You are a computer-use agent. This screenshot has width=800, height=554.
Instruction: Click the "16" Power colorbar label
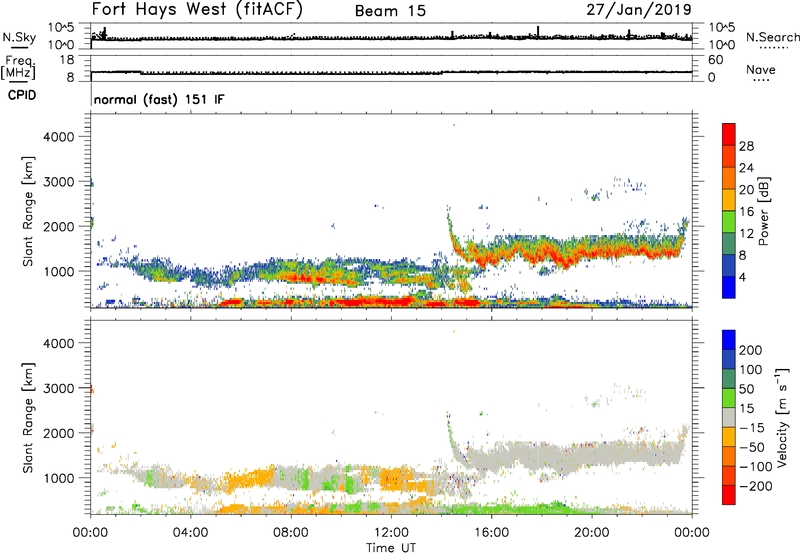[746, 212]
